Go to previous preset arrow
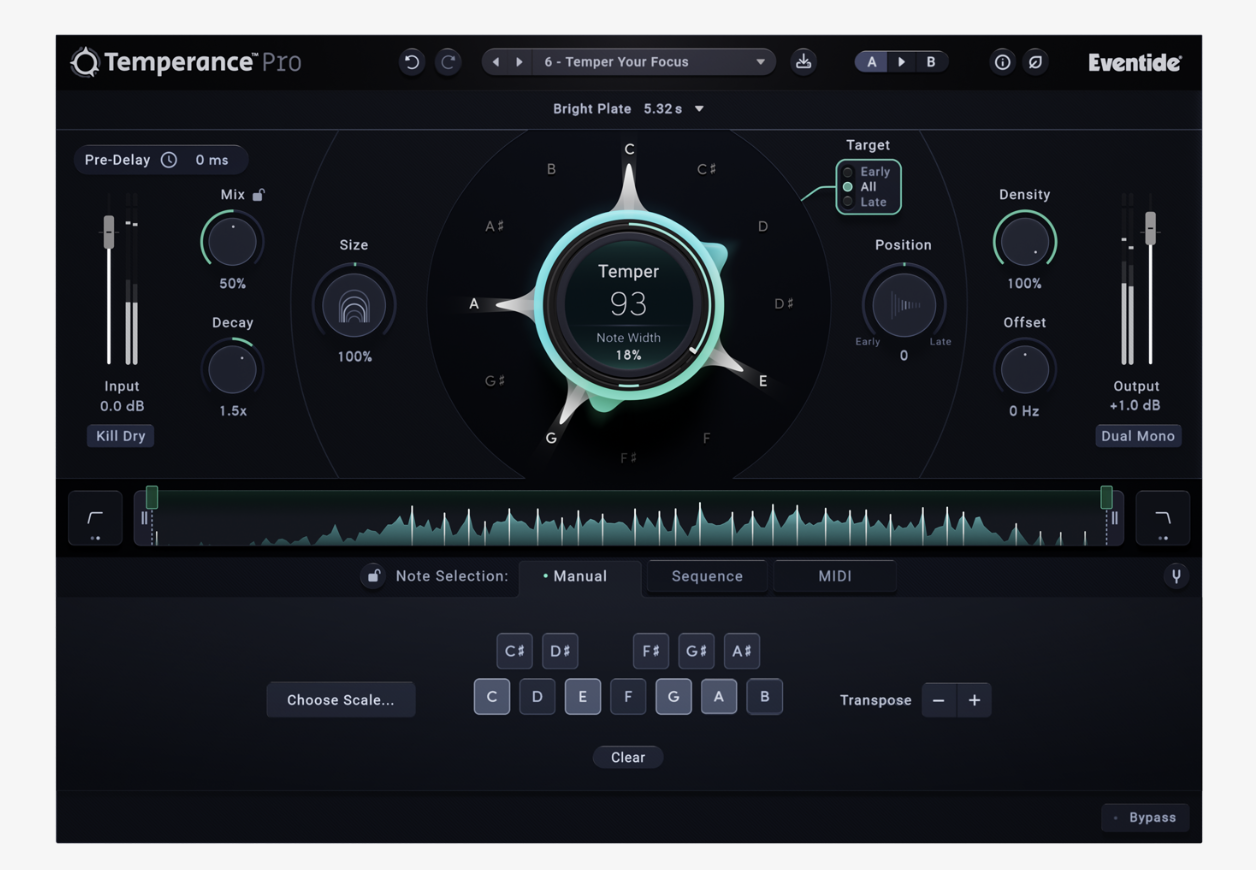The height and width of the screenshot is (870, 1256). [495, 62]
